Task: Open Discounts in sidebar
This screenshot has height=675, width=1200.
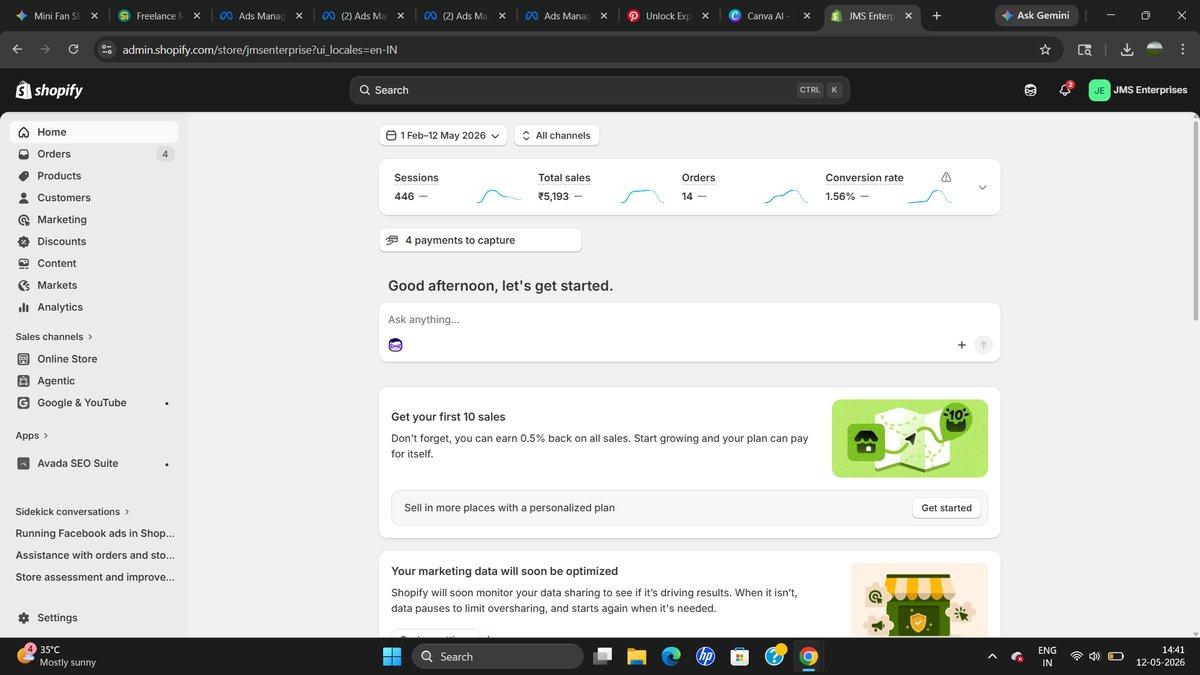Action: point(94,242)
